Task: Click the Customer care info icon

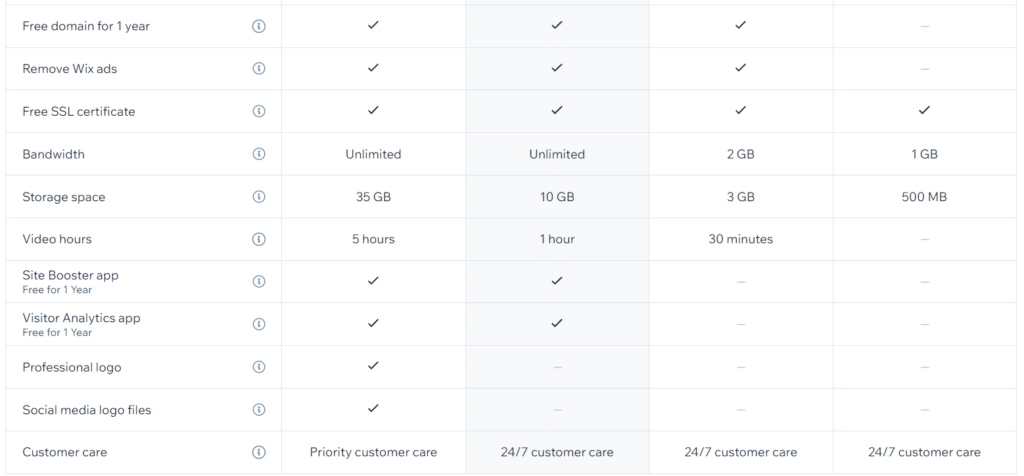Action: tap(259, 452)
